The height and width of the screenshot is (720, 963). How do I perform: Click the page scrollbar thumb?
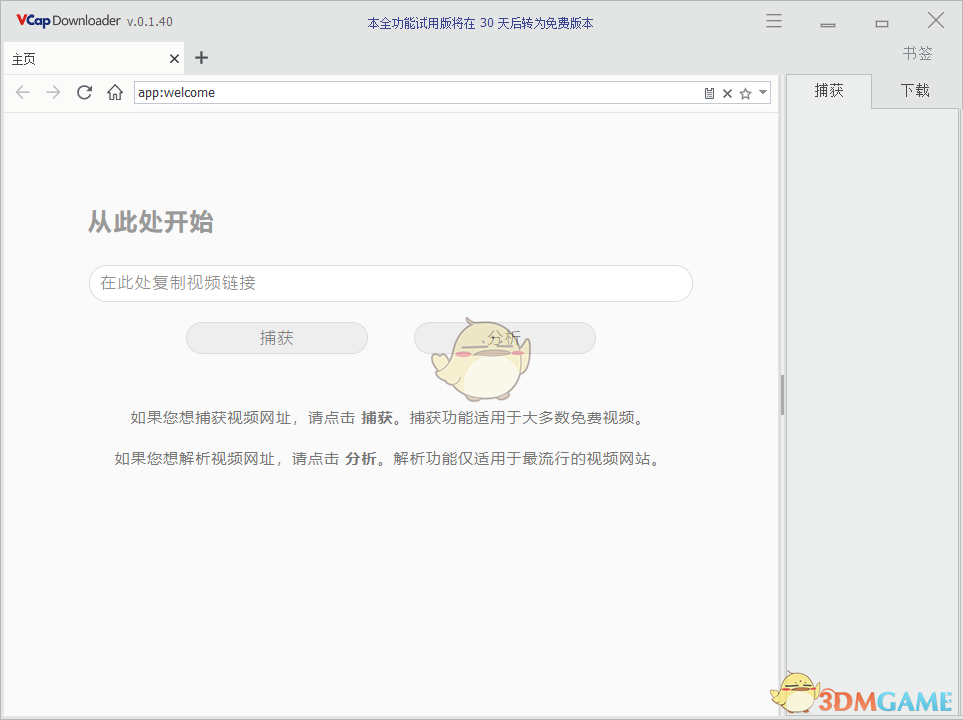tap(781, 394)
